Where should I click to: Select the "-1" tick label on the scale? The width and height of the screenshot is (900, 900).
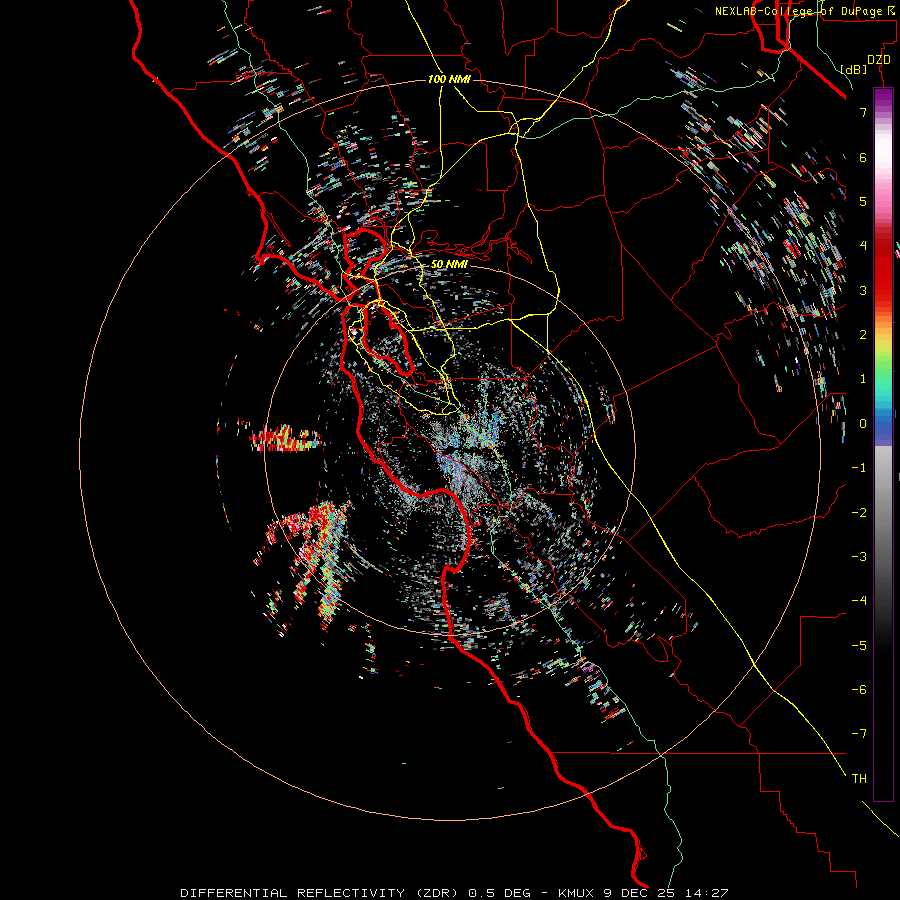point(859,468)
